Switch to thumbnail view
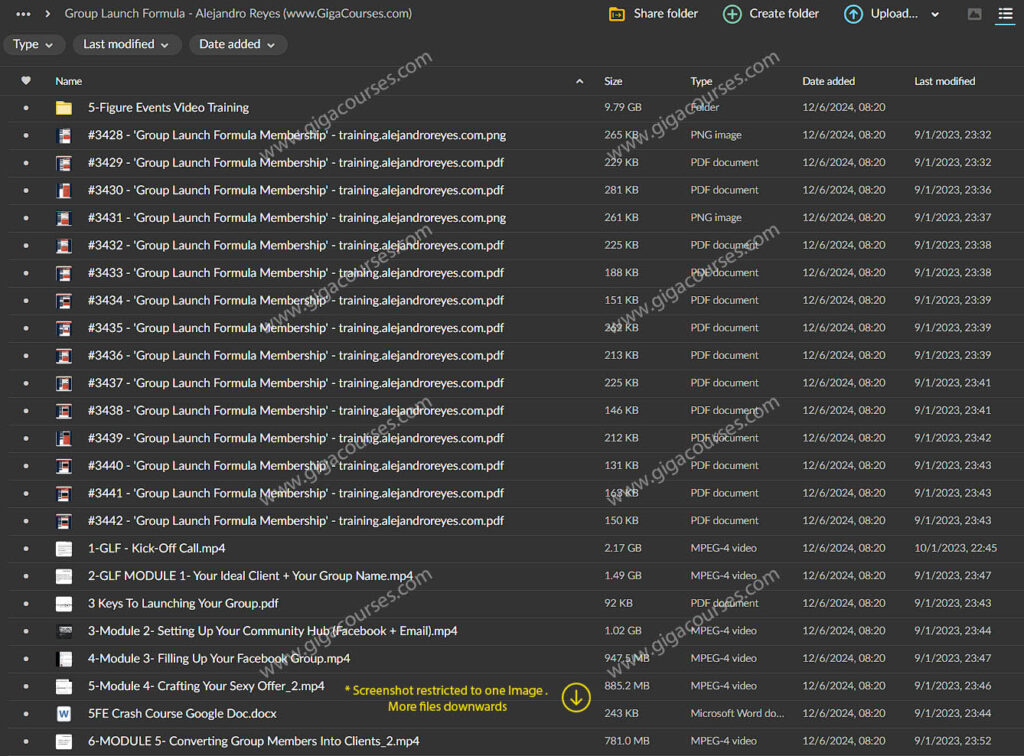The height and width of the screenshot is (756, 1024). [x=975, y=14]
